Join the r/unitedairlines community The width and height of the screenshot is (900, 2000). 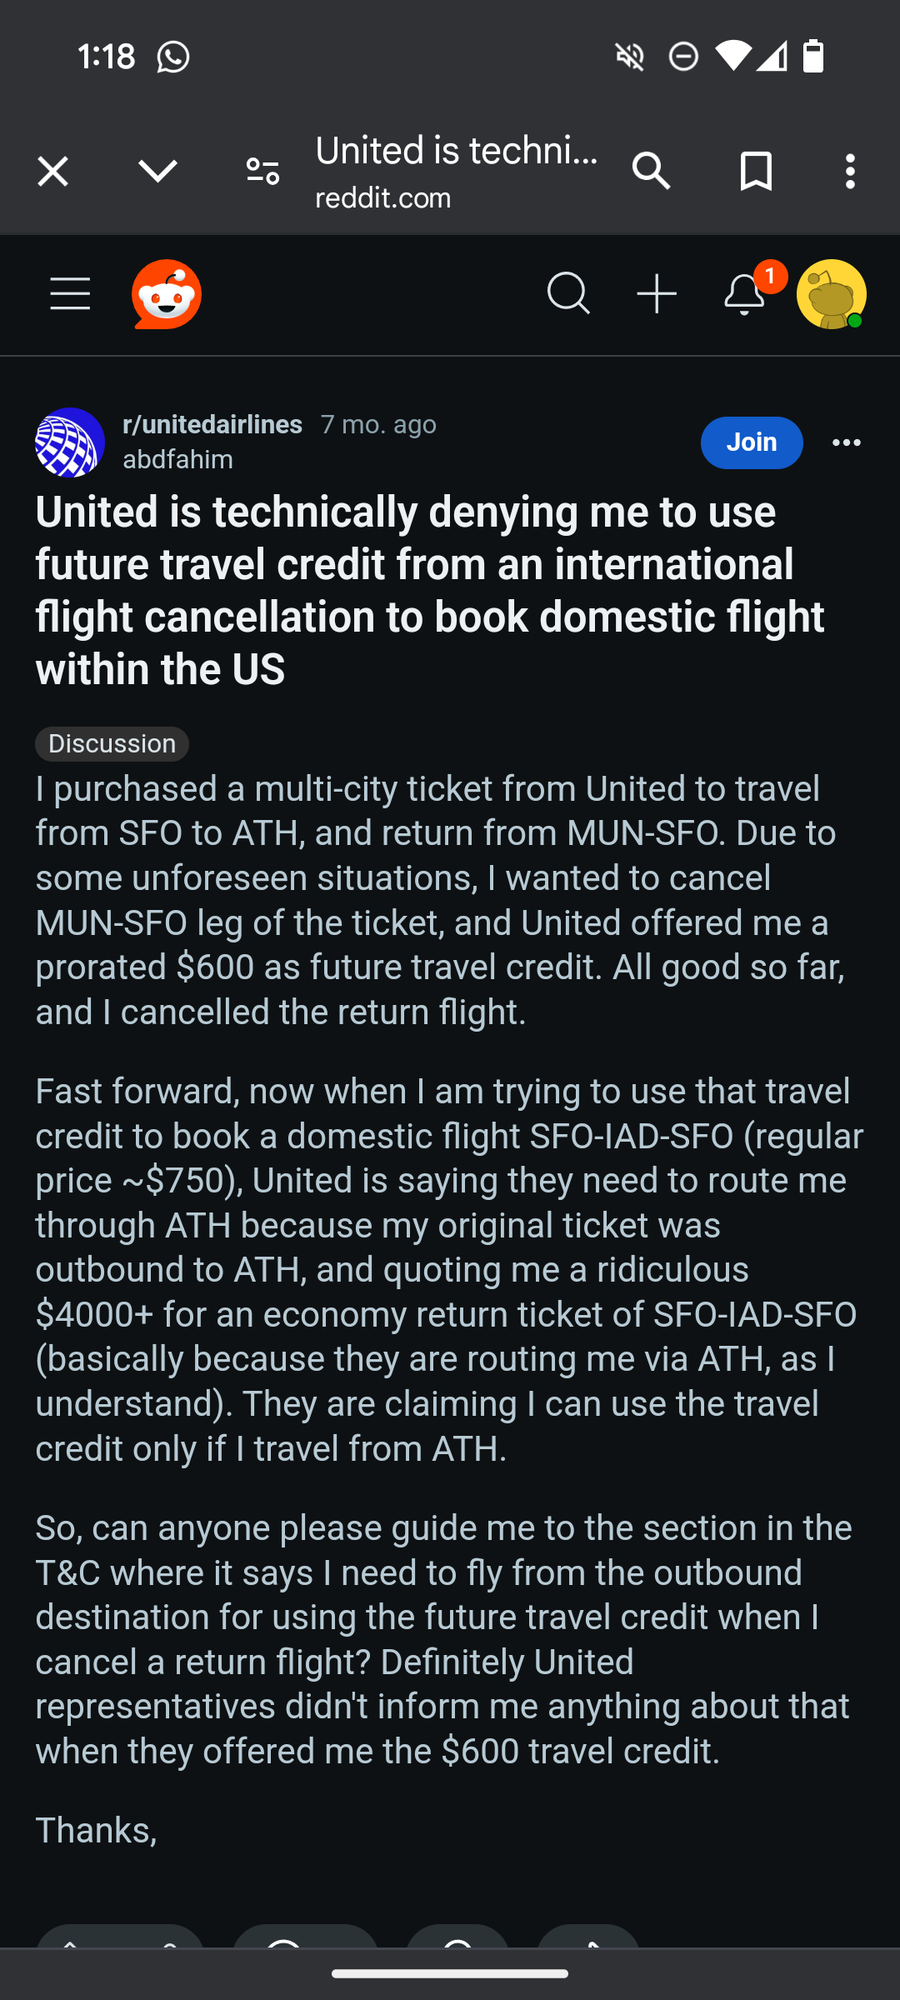[x=751, y=443]
